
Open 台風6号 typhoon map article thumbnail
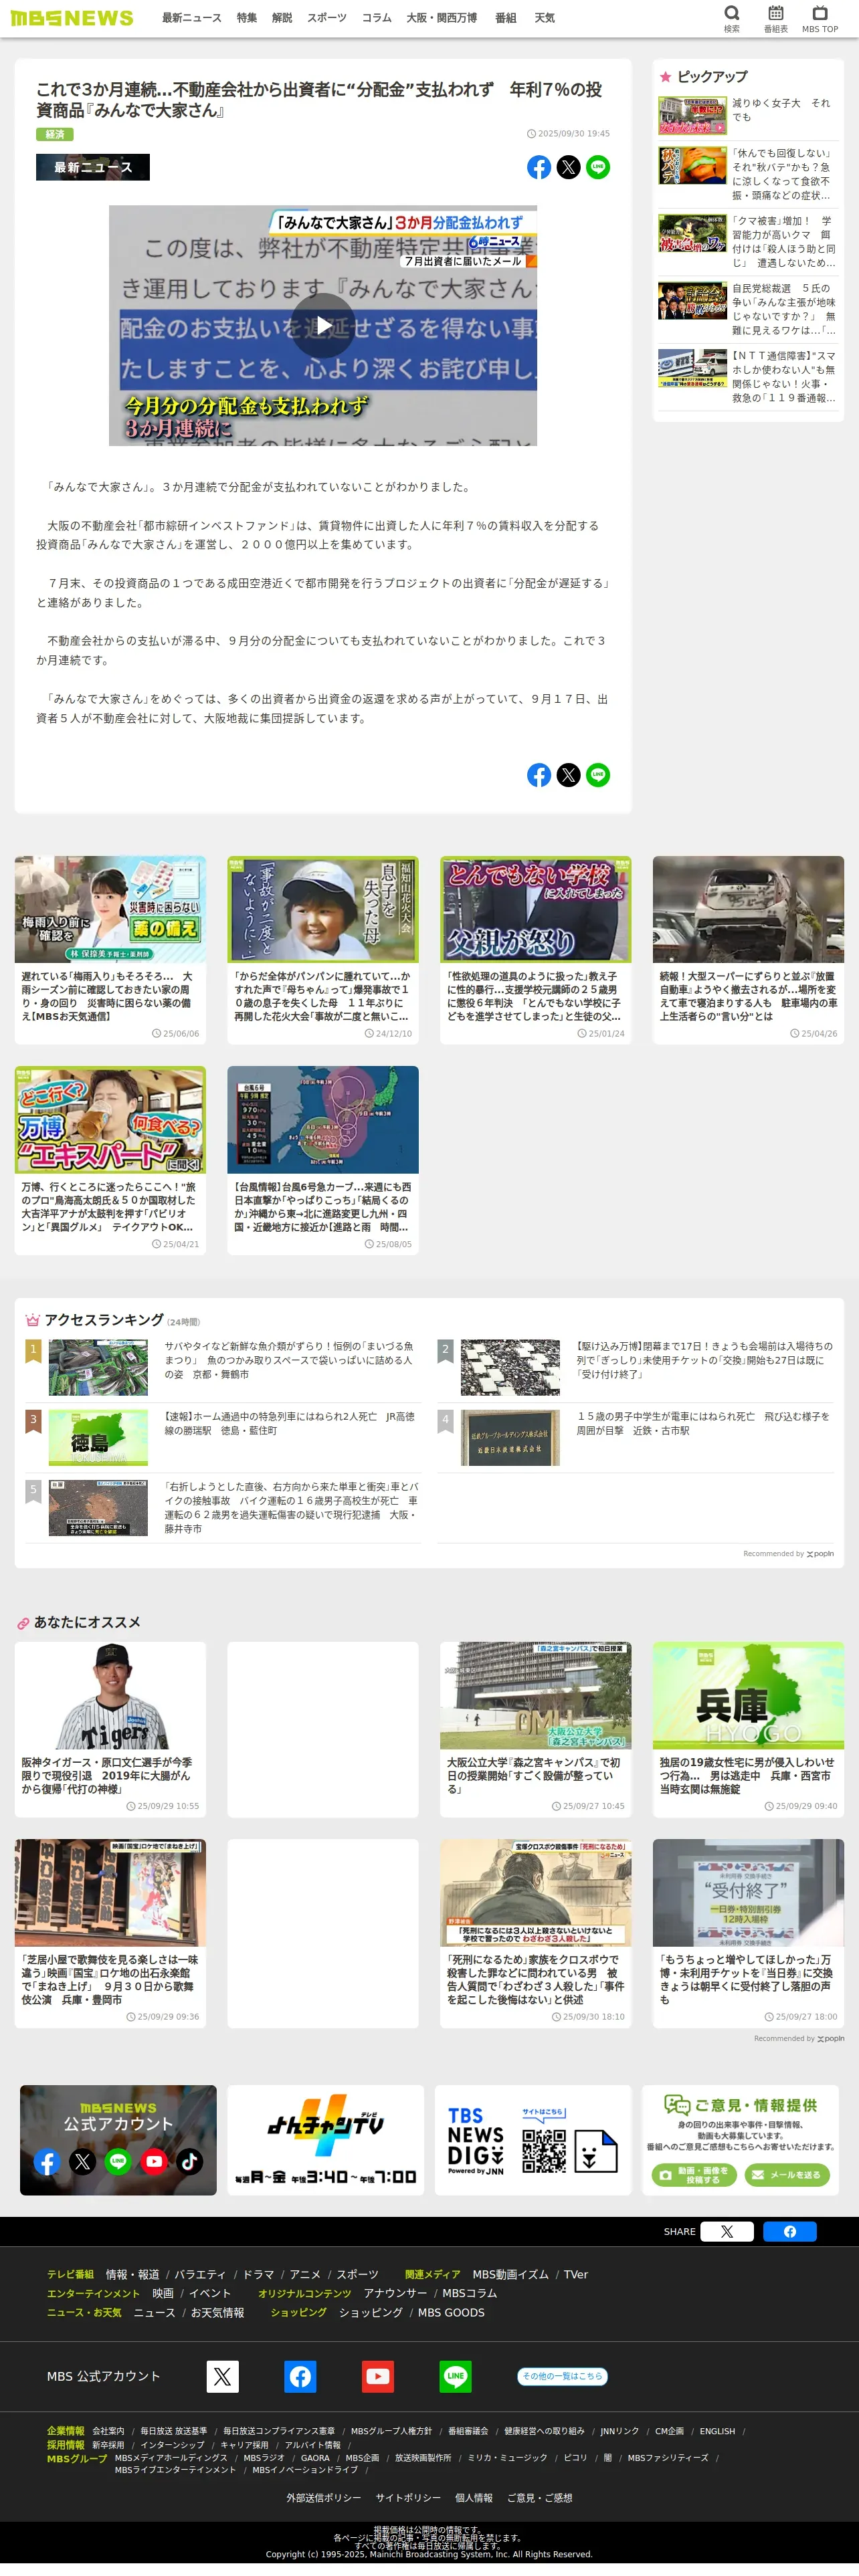point(323,1119)
